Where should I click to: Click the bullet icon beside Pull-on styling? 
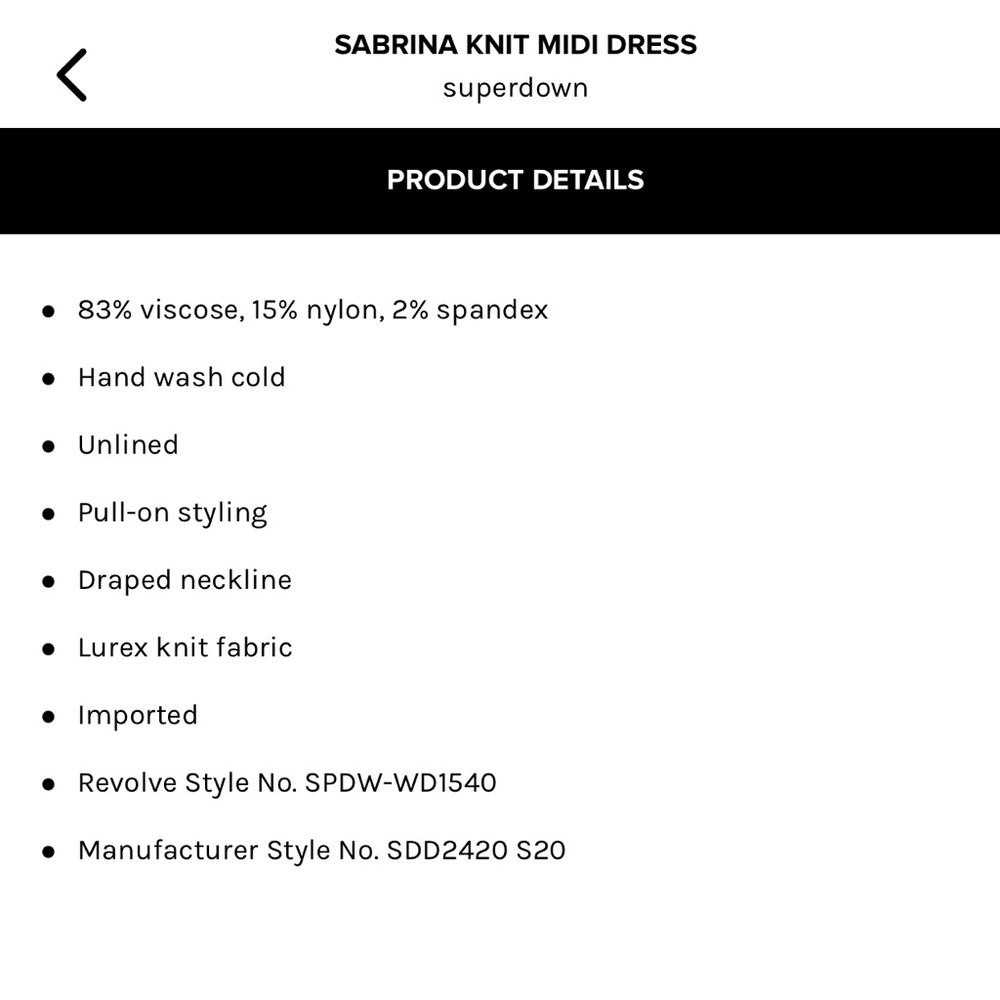[46, 513]
